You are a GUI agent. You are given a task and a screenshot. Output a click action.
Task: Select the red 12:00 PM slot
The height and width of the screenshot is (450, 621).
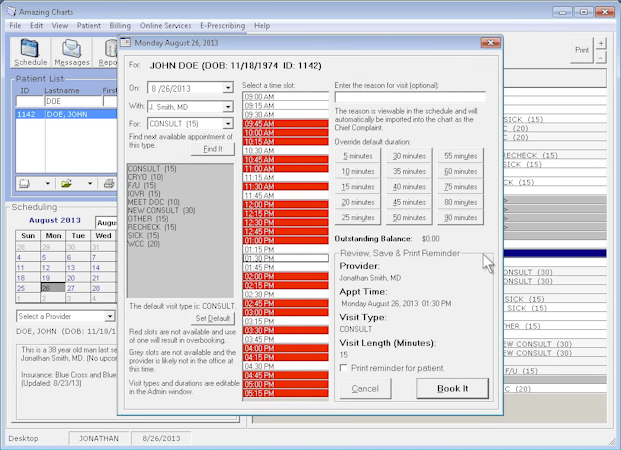click(286, 204)
